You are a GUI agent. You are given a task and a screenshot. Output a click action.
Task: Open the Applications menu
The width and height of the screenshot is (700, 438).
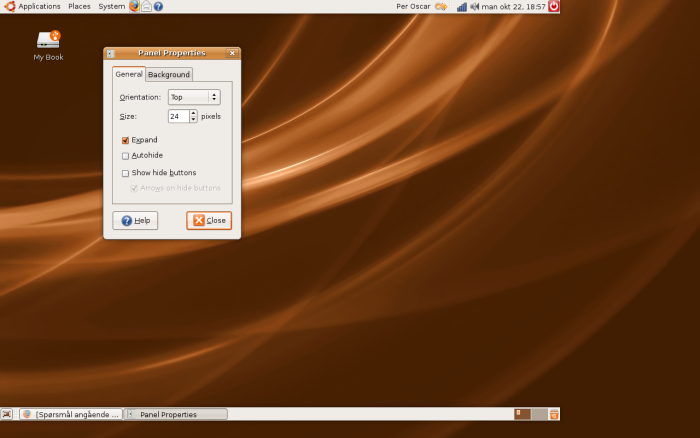point(32,6)
